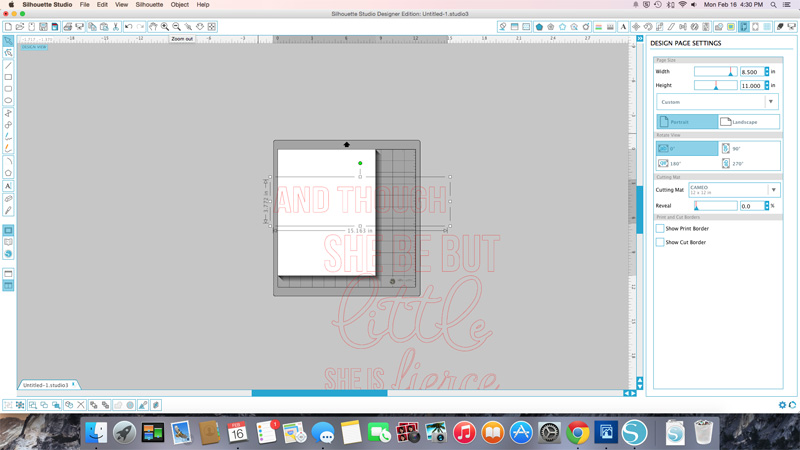This screenshot has width=800, height=450.
Task: Open the Fill Color panel icon
Action: 539,27
